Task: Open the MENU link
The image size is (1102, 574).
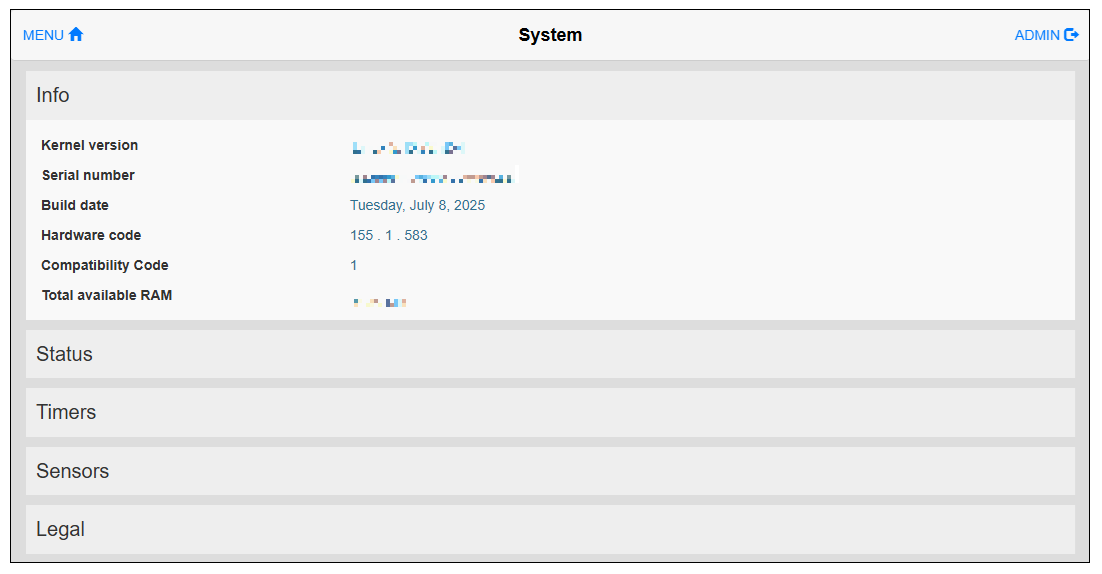Action: tap(43, 35)
